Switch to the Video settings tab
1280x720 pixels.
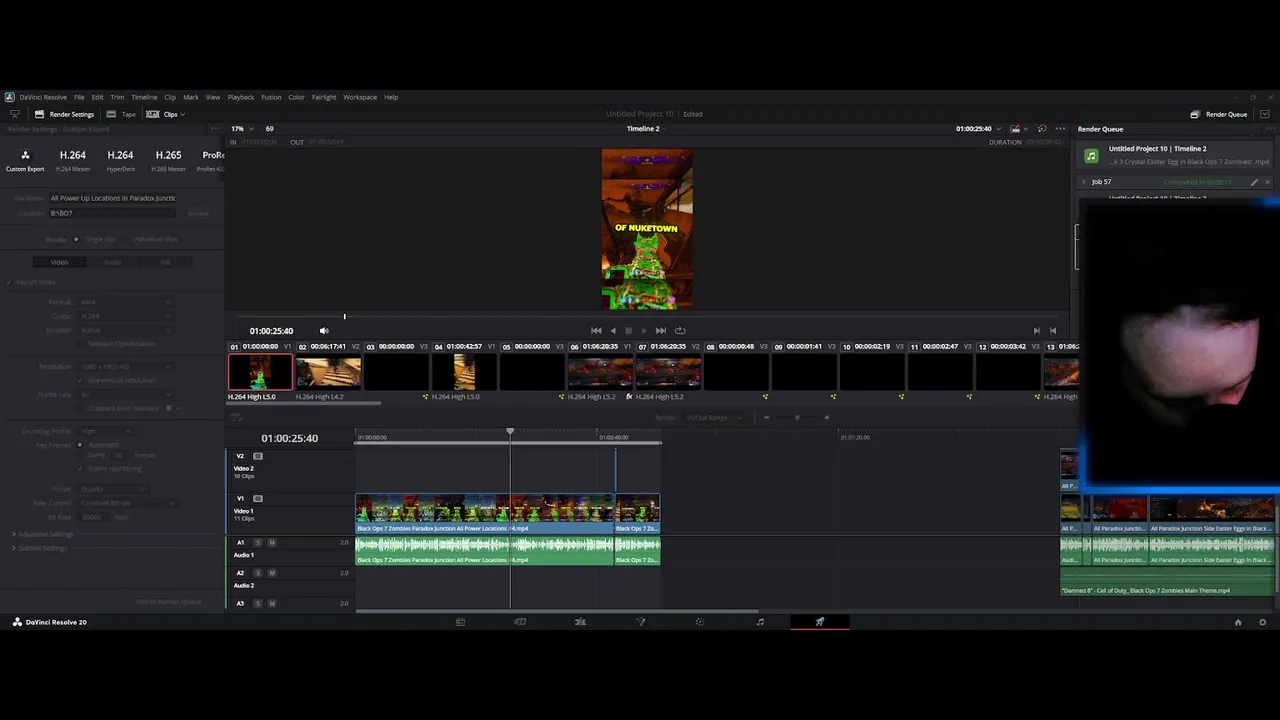coord(59,262)
